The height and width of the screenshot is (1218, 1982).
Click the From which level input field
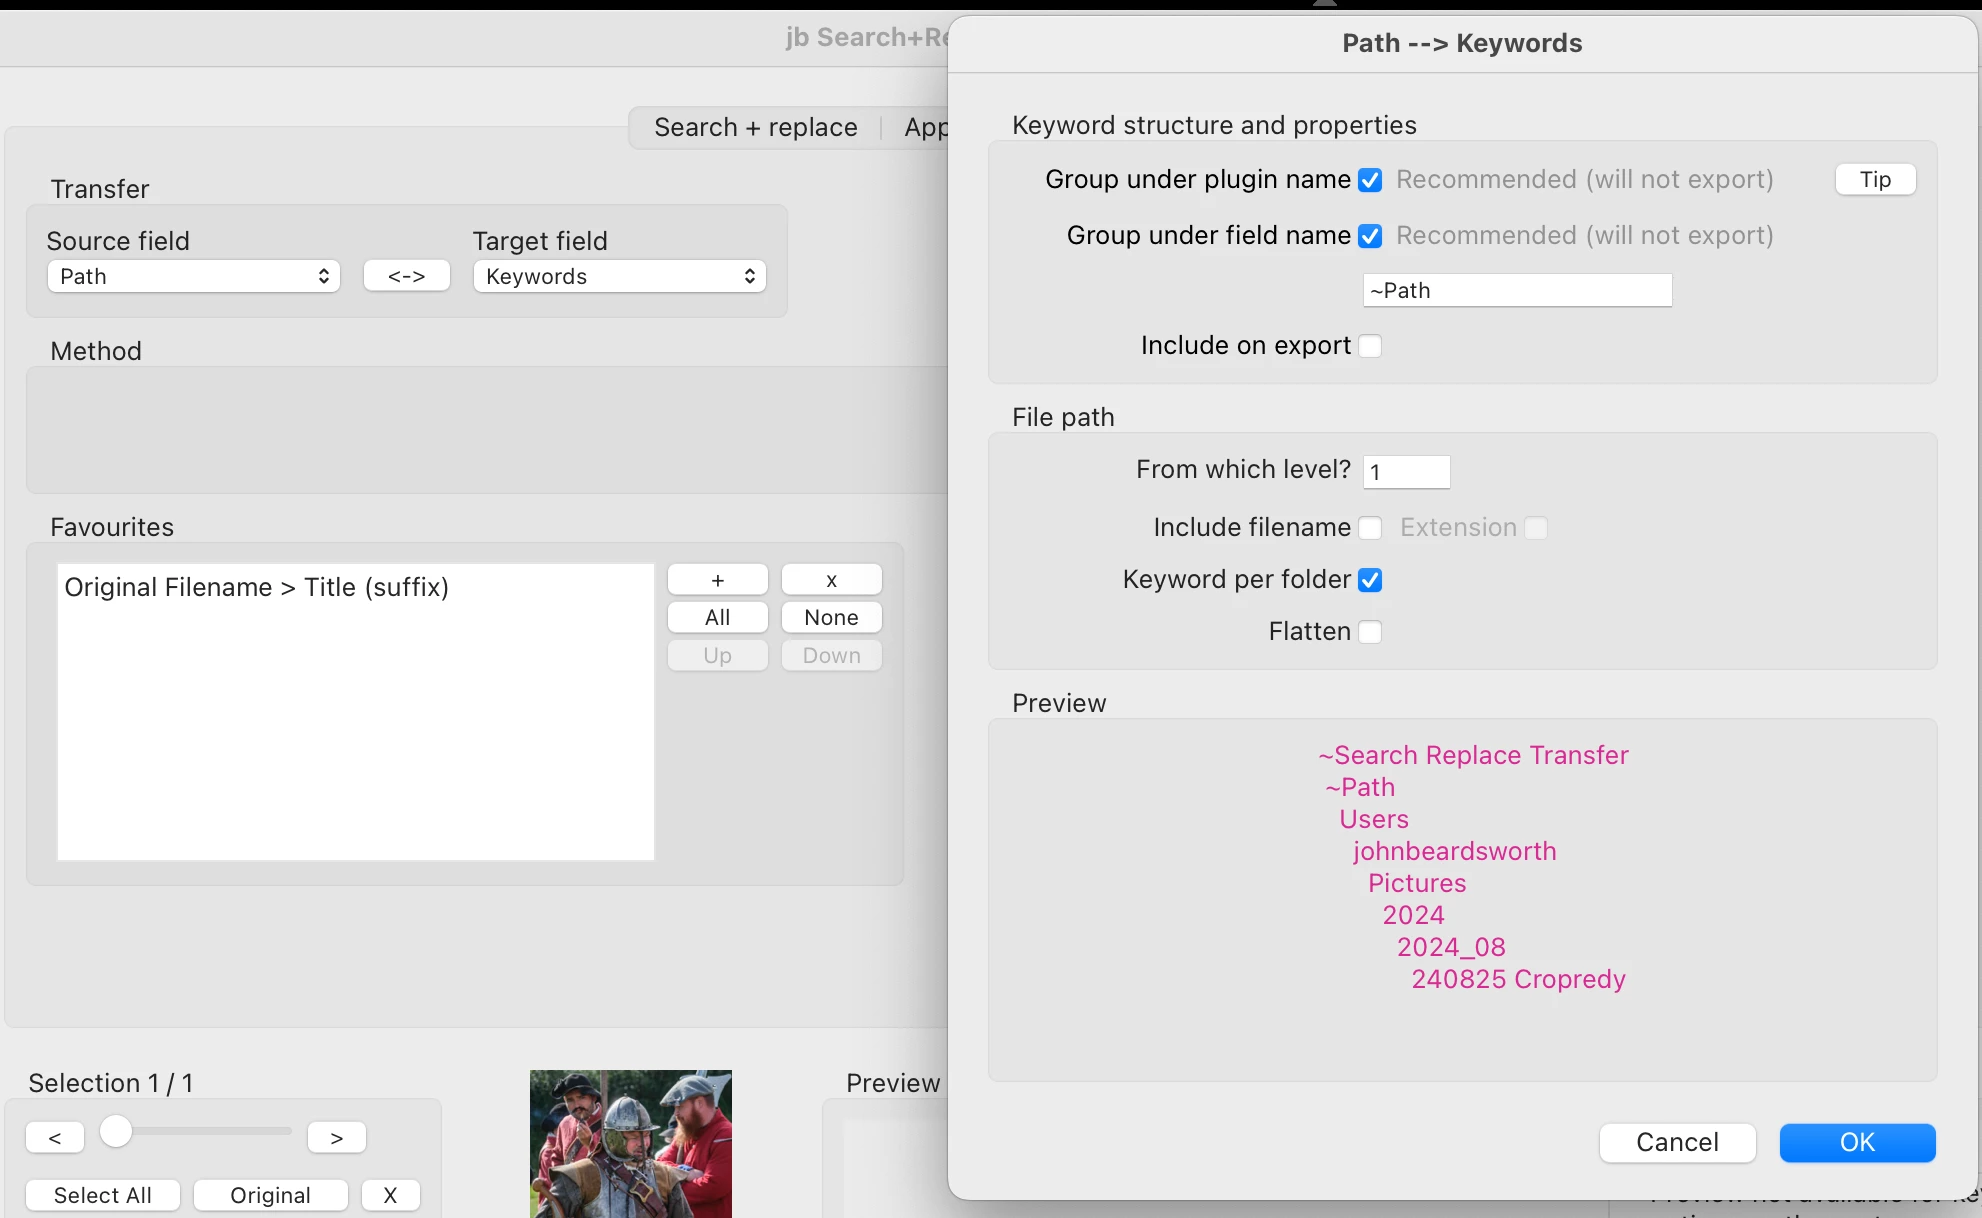[x=1406, y=472]
